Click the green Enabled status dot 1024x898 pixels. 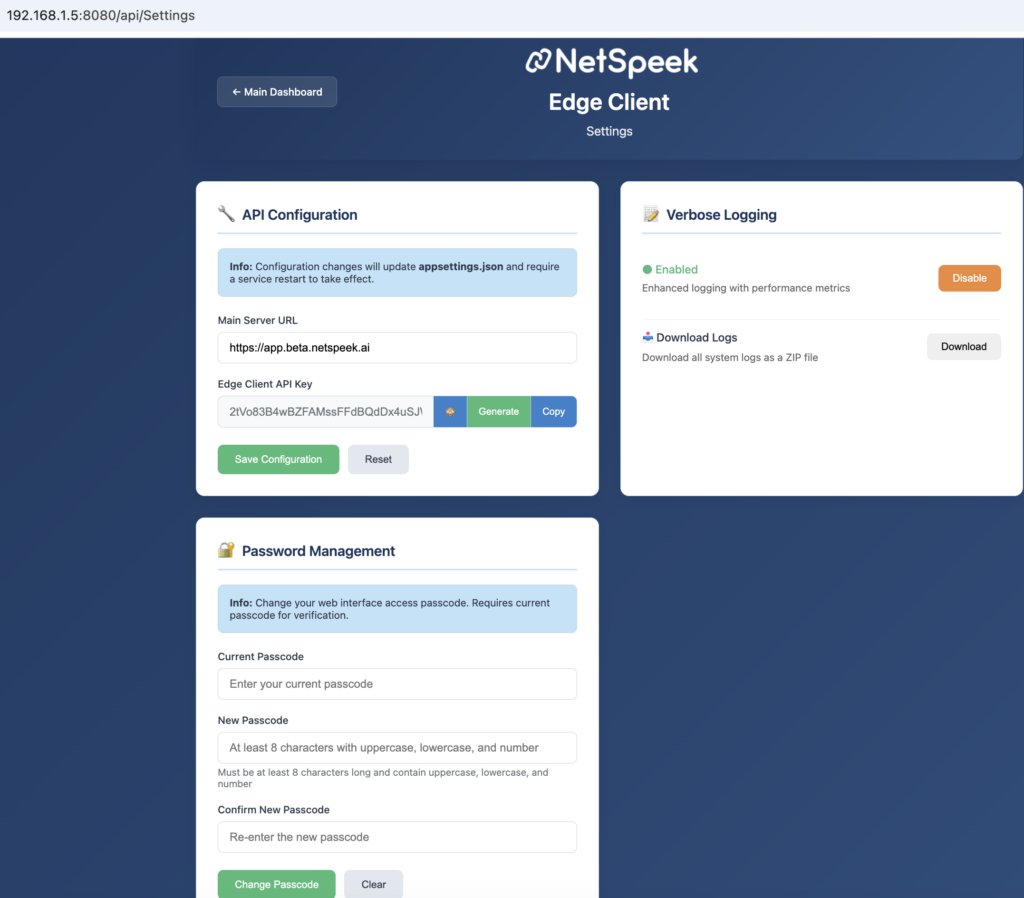click(647, 269)
